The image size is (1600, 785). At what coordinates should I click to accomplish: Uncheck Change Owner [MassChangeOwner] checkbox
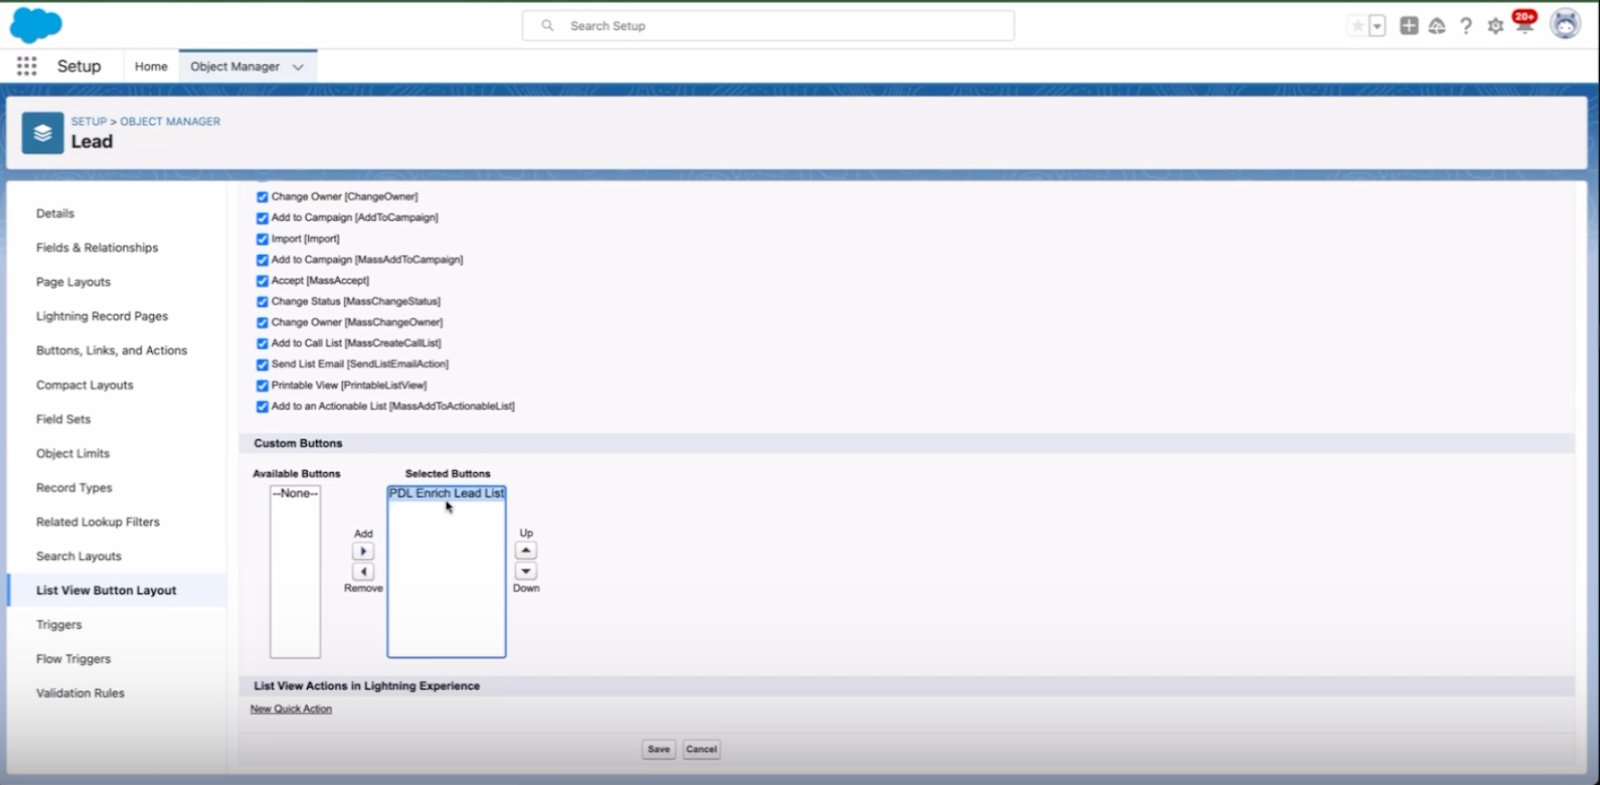coord(262,323)
